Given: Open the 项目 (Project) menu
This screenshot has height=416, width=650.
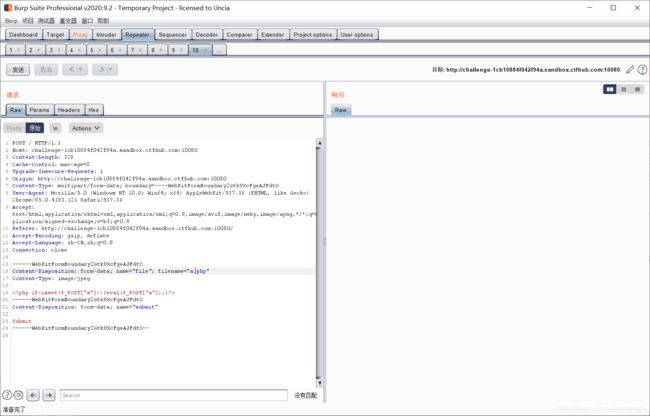Looking at the screenshot, I should click(27, 21).
